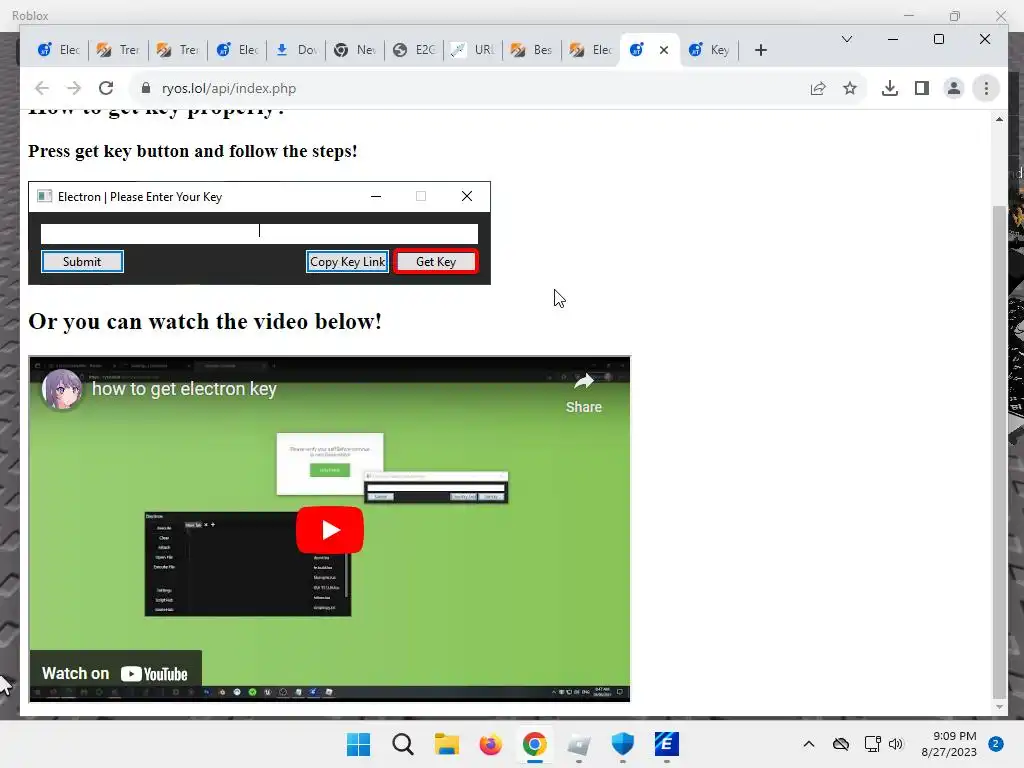Click the Chrome taskbar icon
1024x768 pixels.
click(x=534, y=744)
